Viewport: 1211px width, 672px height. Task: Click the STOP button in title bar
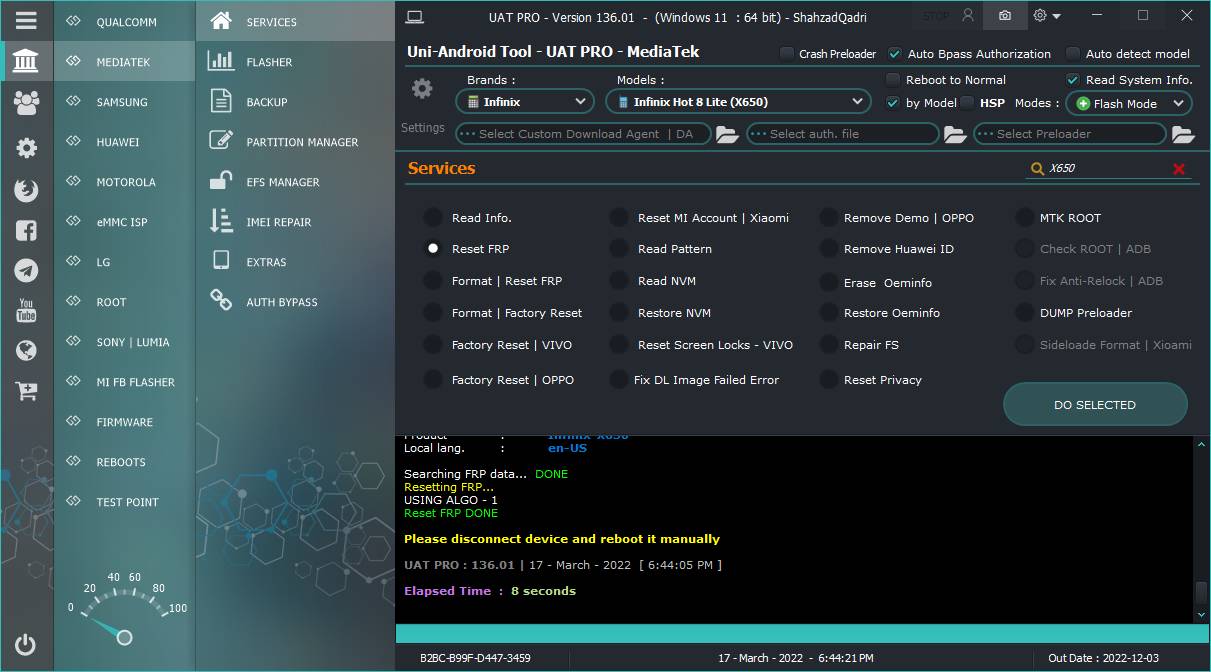pyautogui.click(x=936, y=16)
